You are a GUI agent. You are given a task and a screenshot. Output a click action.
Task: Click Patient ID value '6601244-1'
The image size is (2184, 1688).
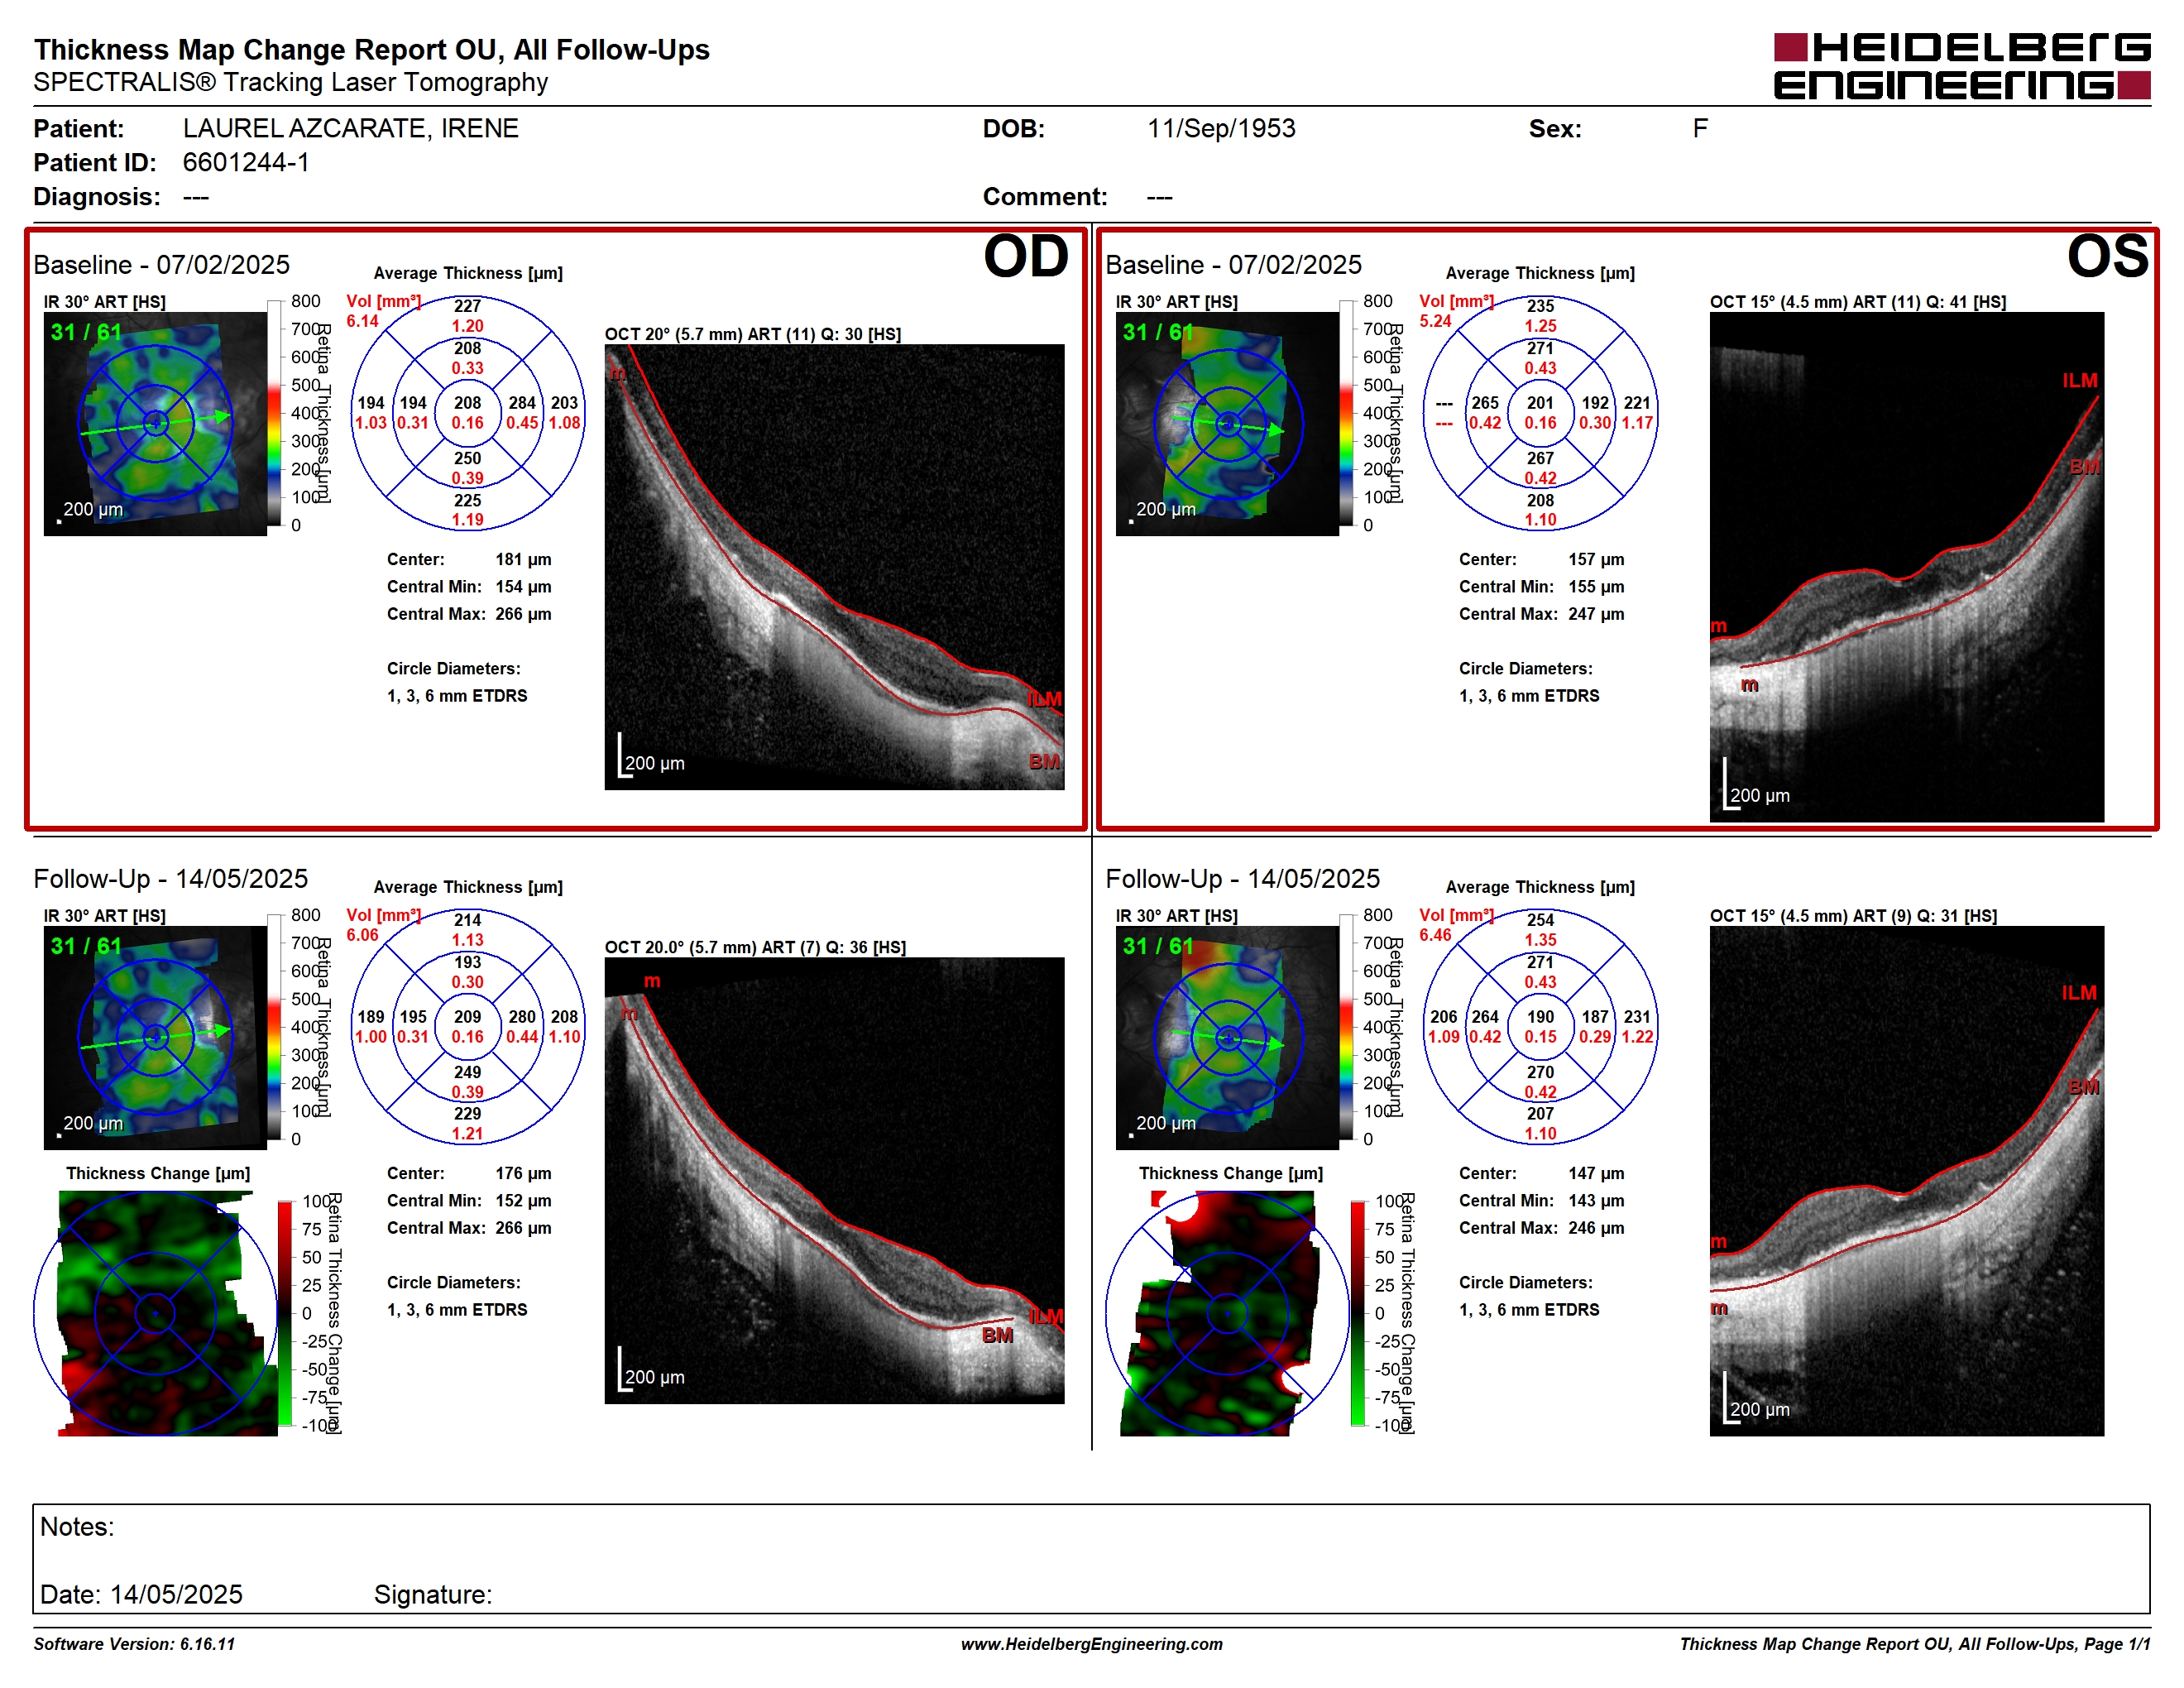tap(246, 162)
